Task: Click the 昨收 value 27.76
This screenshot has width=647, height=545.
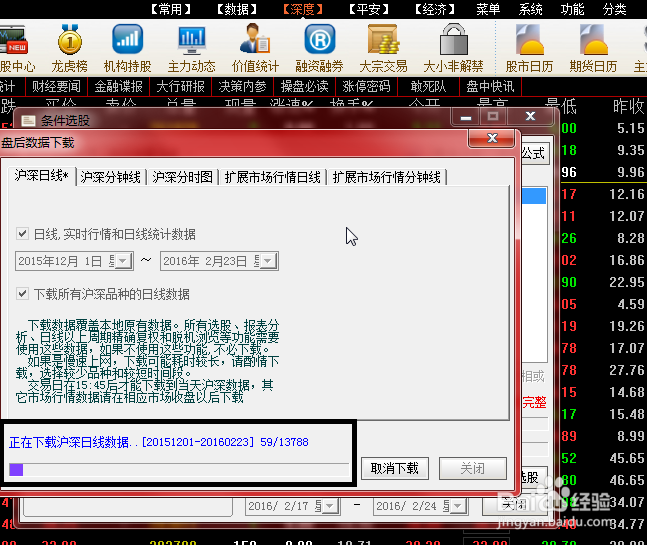Action: coord(627,370)
